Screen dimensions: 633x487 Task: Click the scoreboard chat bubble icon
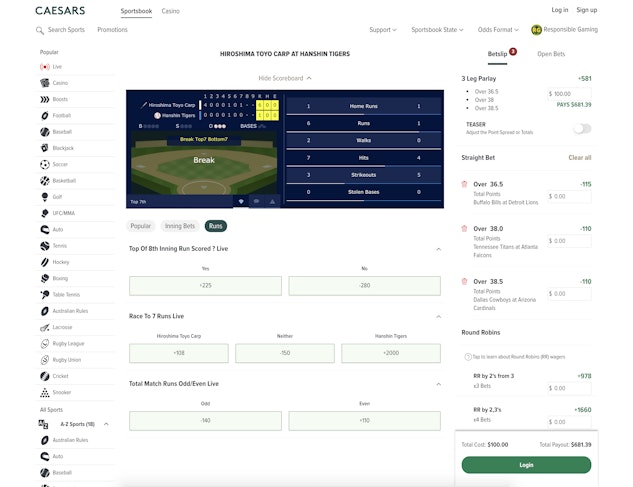(x=255, y=201)
